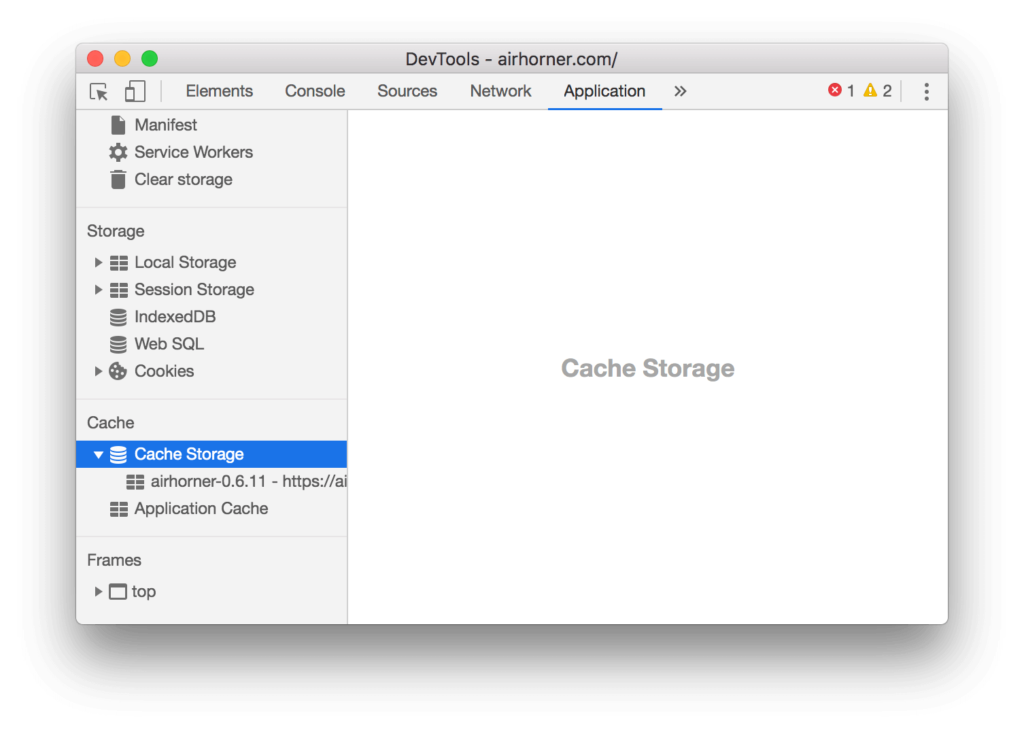Select Application Cache item
The width and height of the screenshot is (1024, 733).
(189, 508)
